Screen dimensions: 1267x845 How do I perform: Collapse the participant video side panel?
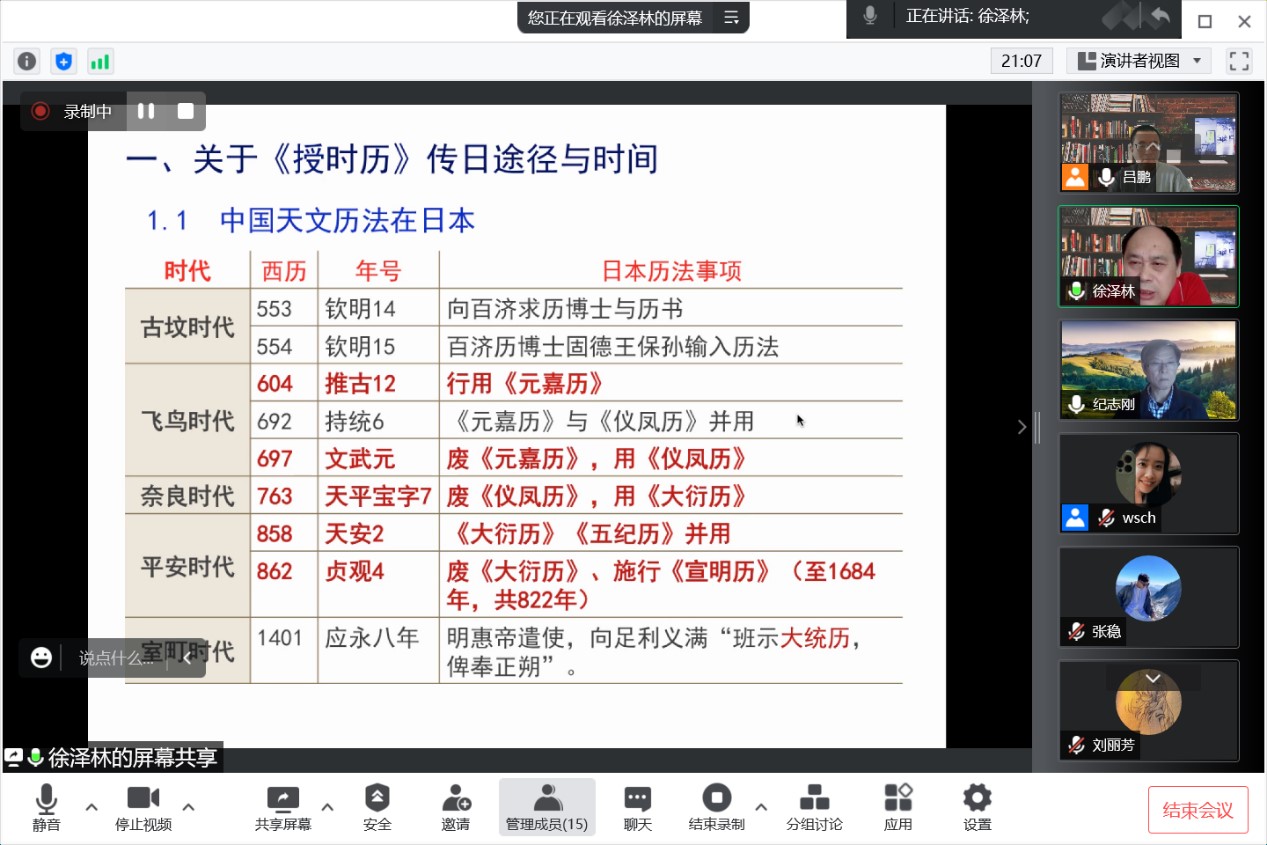[1022, 427]
